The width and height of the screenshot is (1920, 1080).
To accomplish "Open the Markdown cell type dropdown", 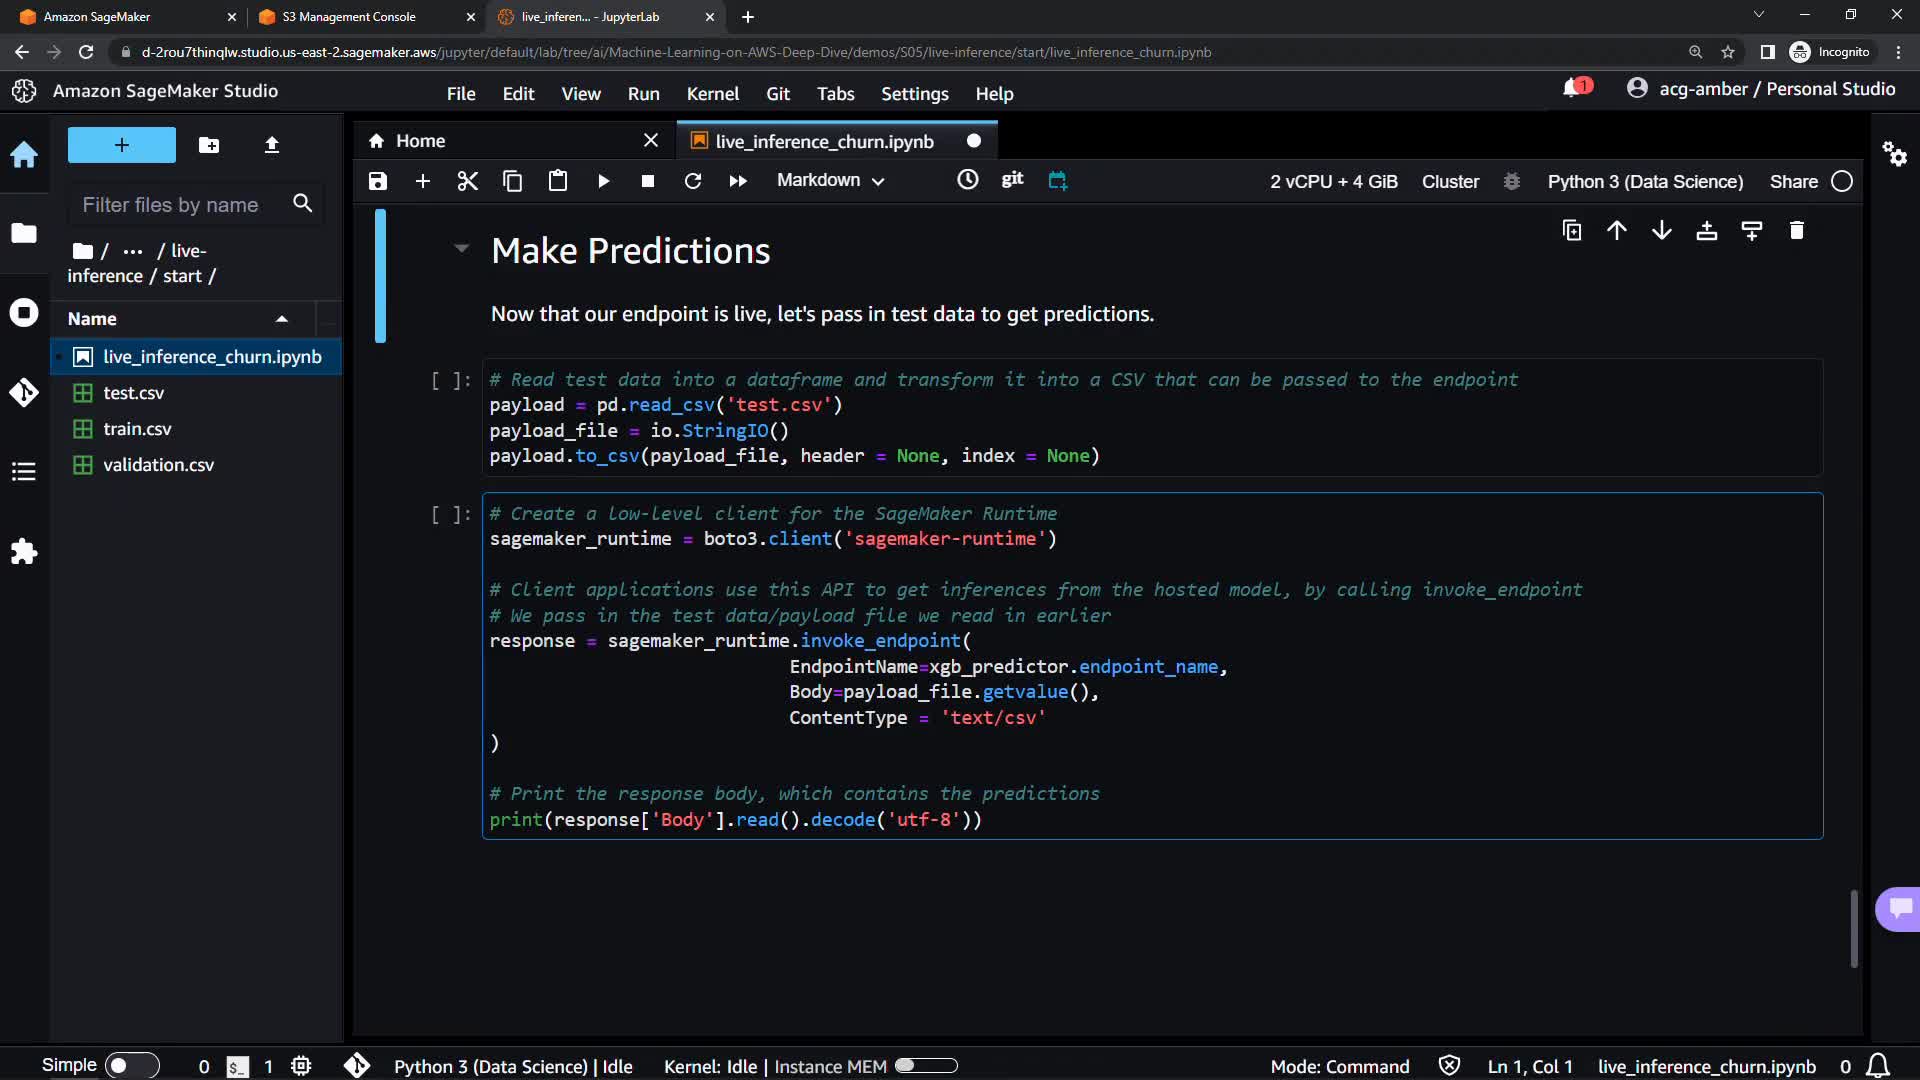I will pos(830,181).
